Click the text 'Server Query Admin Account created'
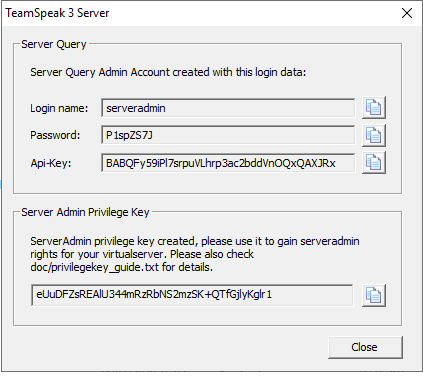423x377 pixels. (x=120, y=72)
